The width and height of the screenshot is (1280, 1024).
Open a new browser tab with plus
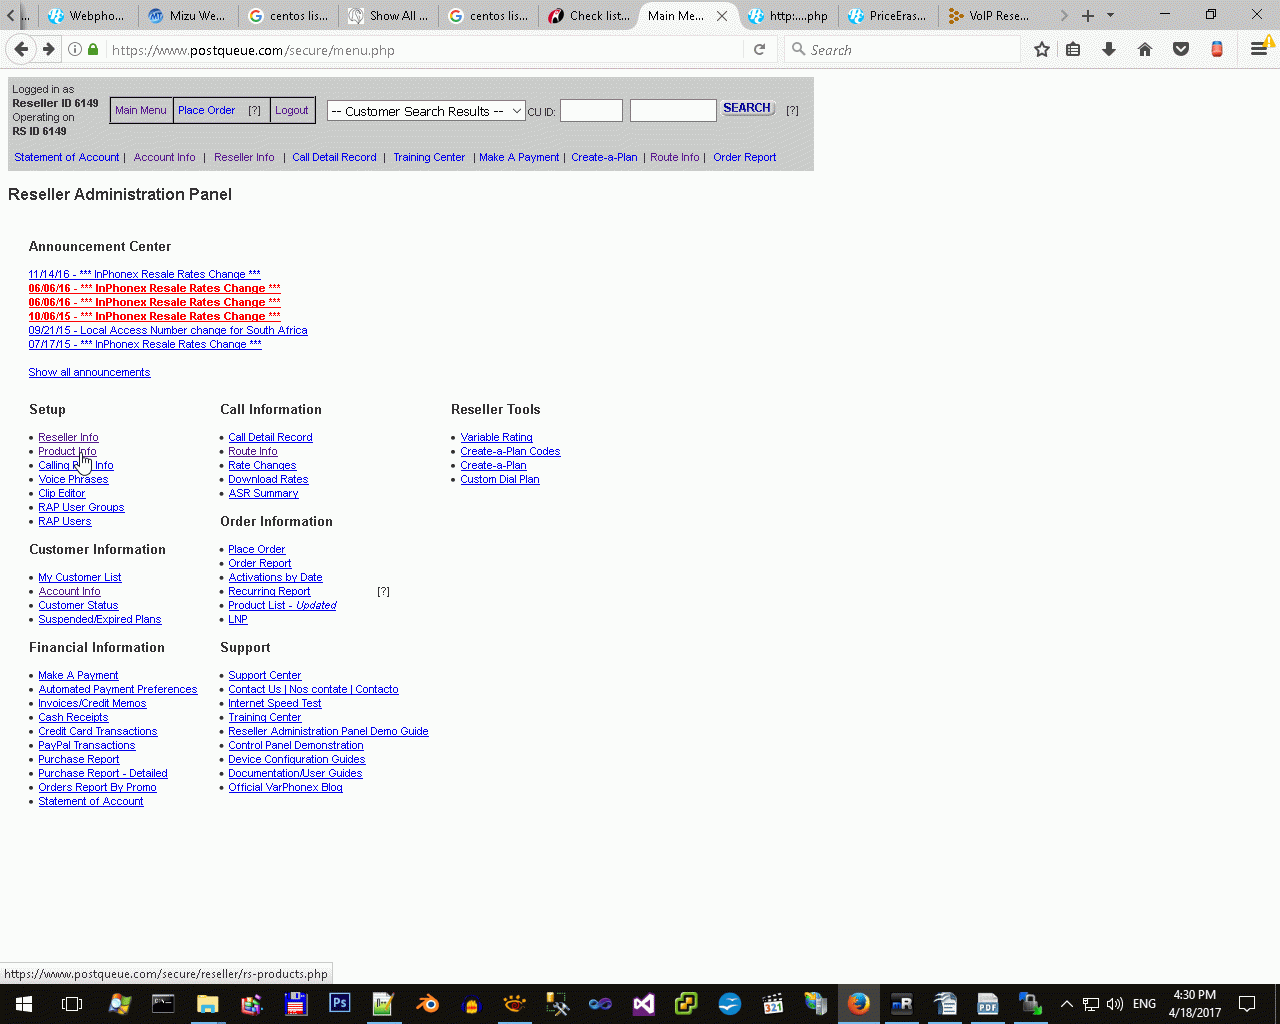click(x=1088, y=15)
